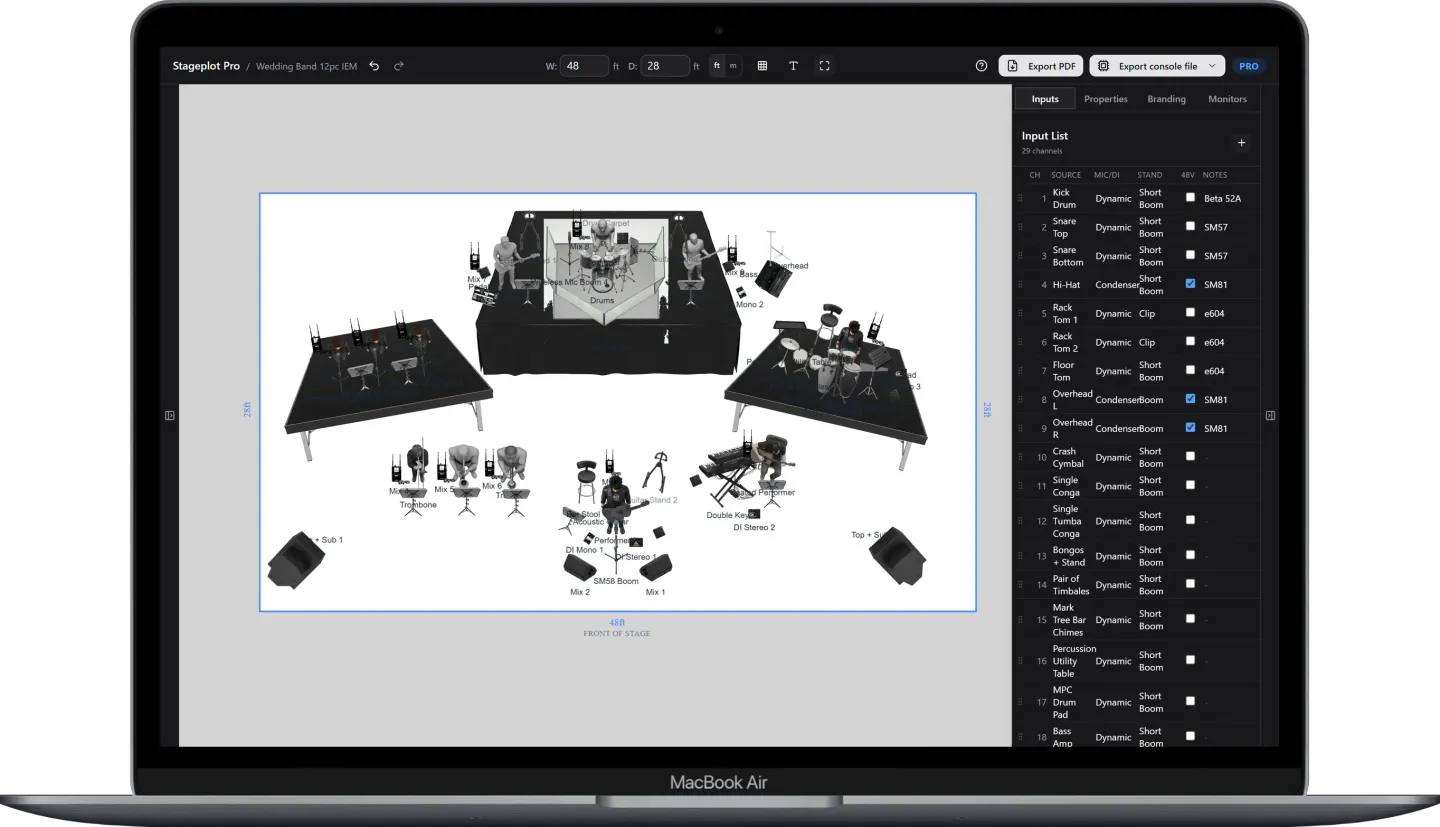Open Kick Drum's Dynamic mic type selector
This screenshot has width=1440, height=827.
[1113, 199]
